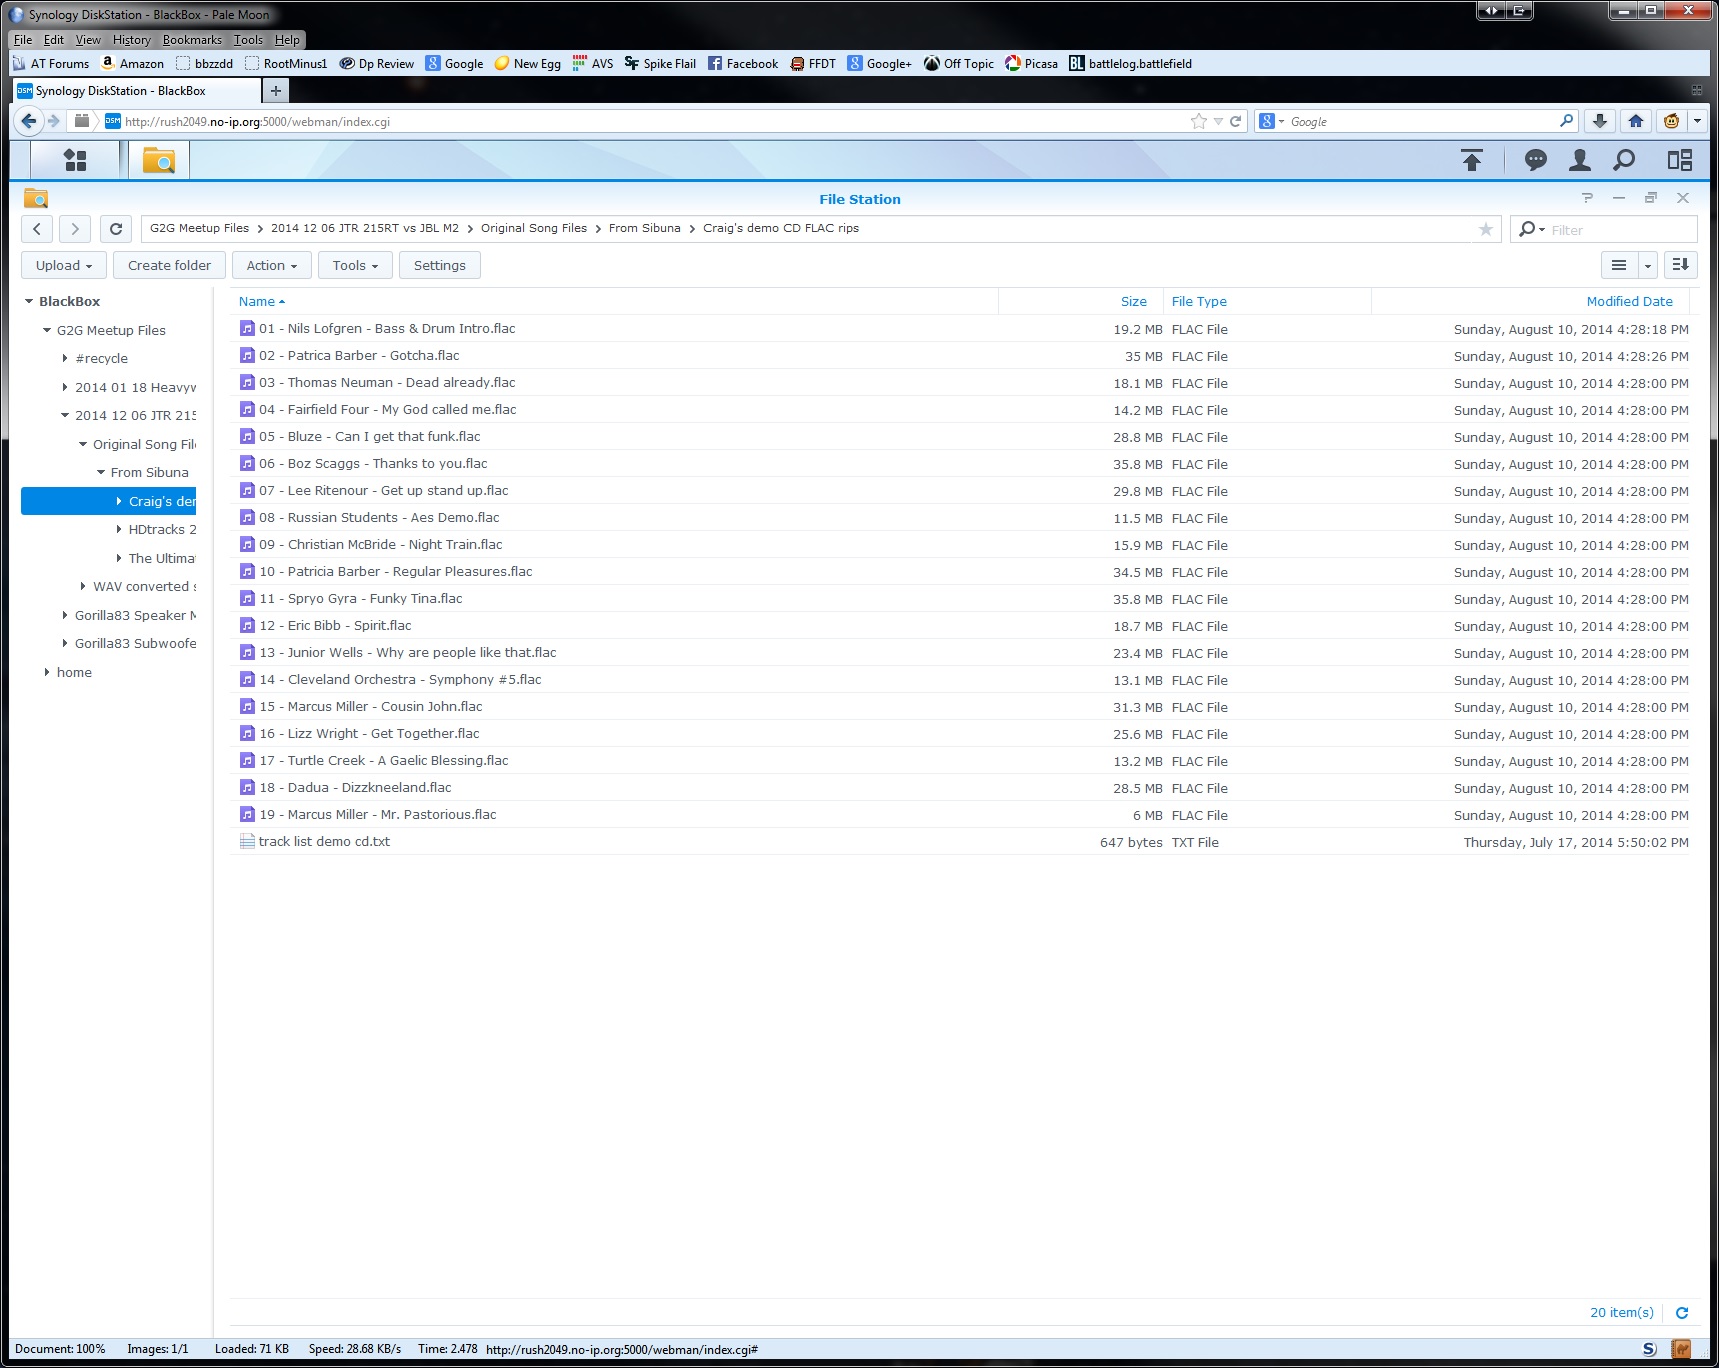Open the pilot view widgets icon
This screenshot has height=1368, width=1719.
[1680, 160]
